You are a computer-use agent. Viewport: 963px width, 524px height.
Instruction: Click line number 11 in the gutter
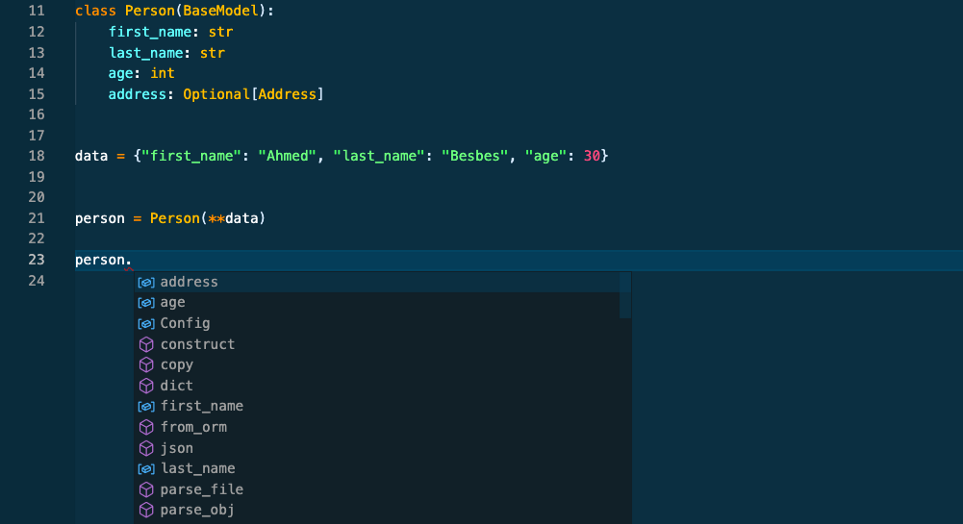[x=36, y=11]
